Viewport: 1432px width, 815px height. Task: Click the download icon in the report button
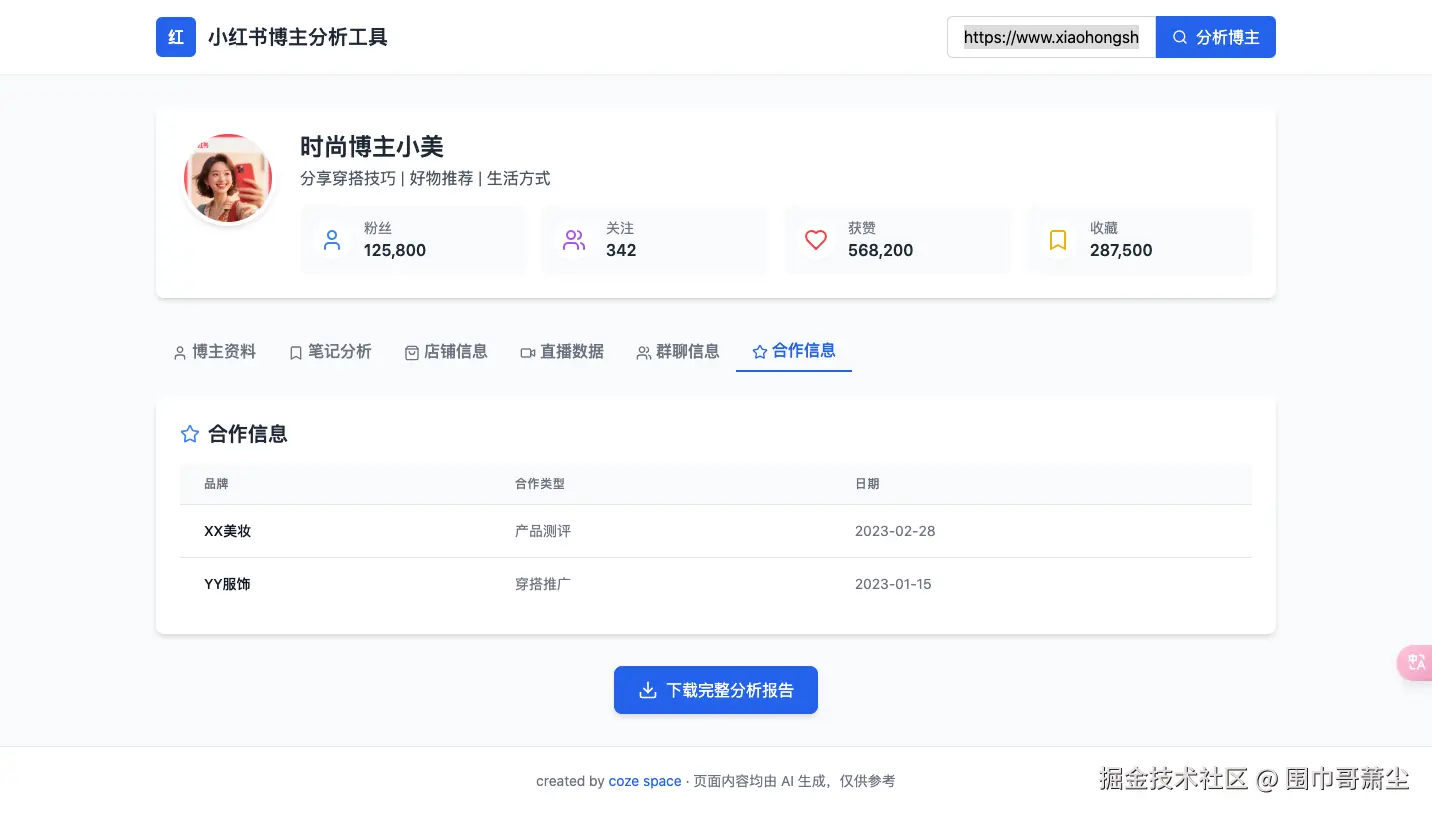(648, 689)
